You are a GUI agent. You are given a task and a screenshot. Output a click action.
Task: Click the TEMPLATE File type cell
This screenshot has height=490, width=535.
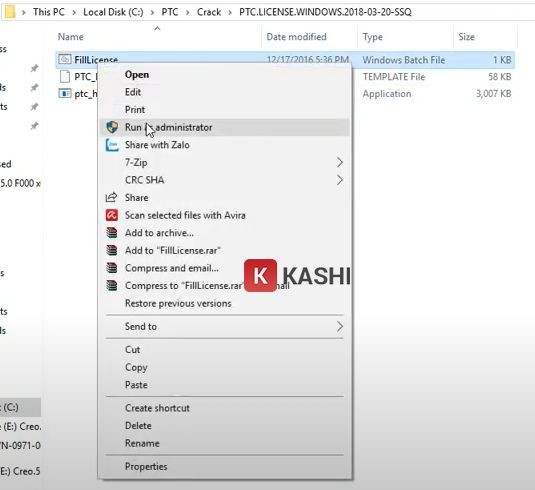[394, 77]
